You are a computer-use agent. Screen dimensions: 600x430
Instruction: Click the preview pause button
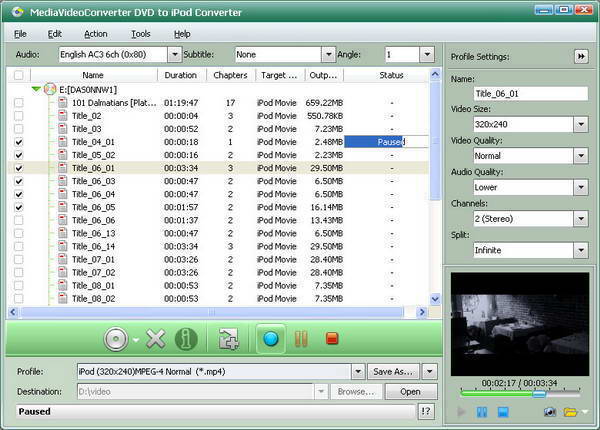tap(482, 412)
